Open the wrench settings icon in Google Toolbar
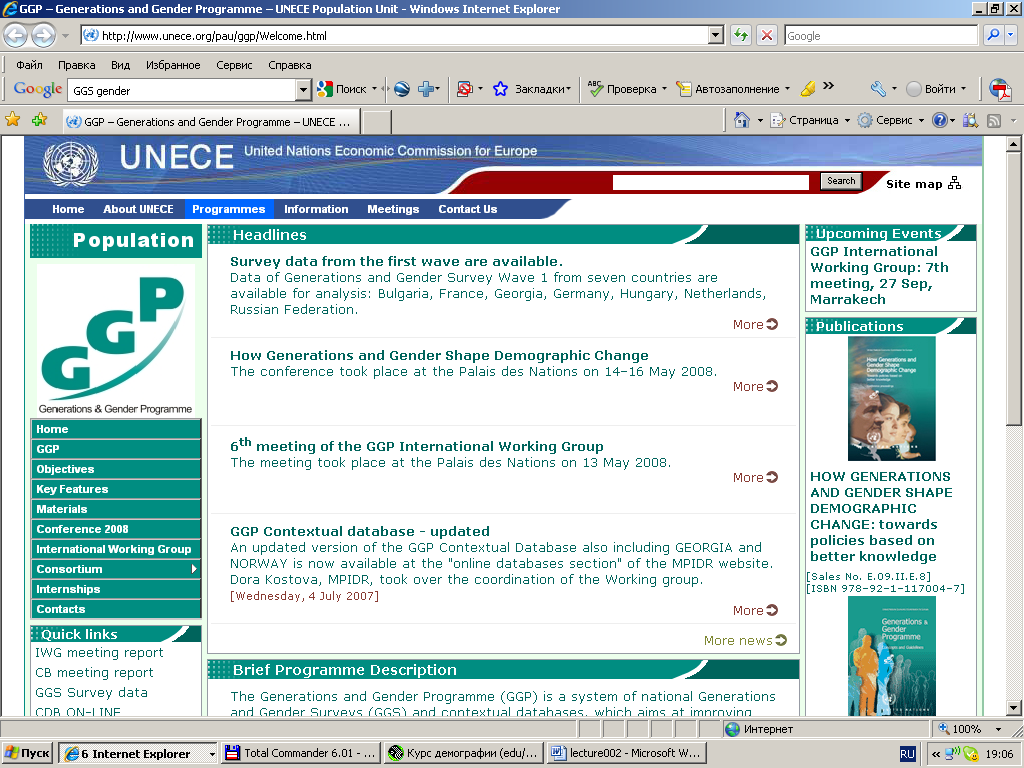 point(878,89)
